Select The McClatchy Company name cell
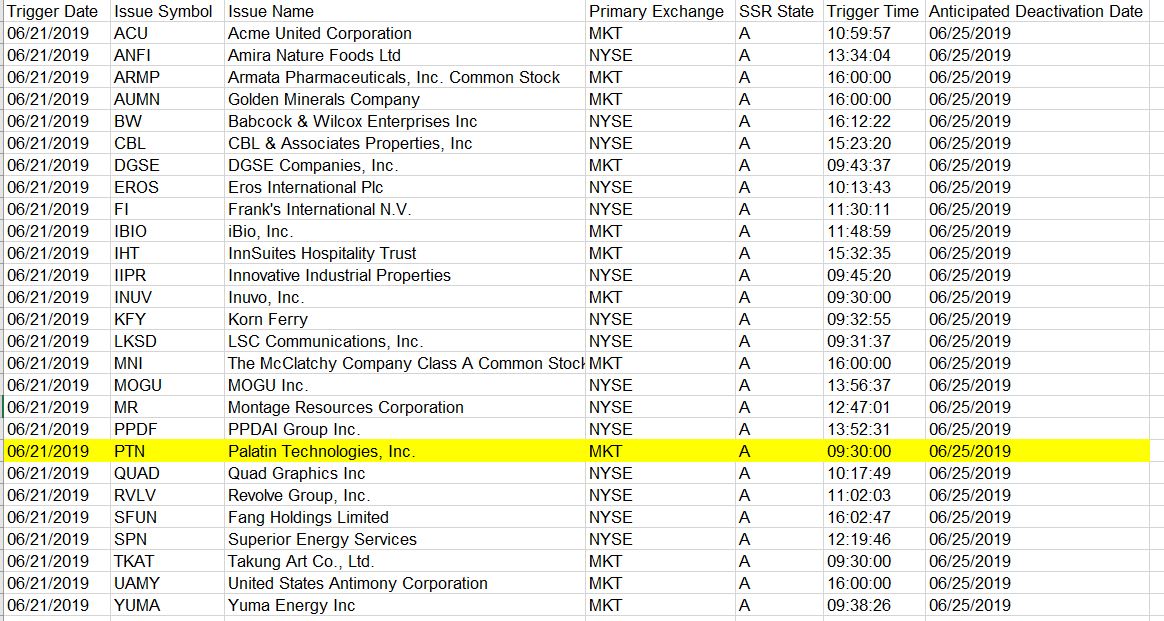This screenshot has height=621, width=1164. (x=405, y=363)
